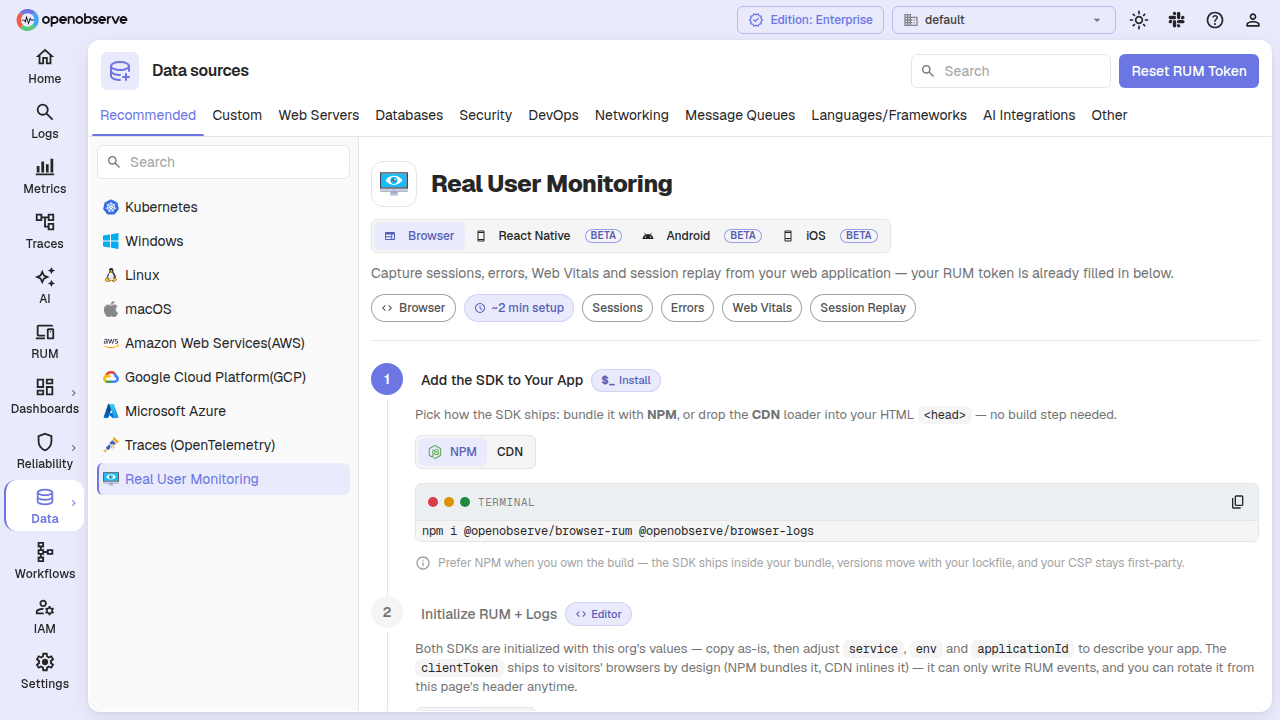Switch to the Recommended tab
1280x720 pixels.
click(148, 115)
